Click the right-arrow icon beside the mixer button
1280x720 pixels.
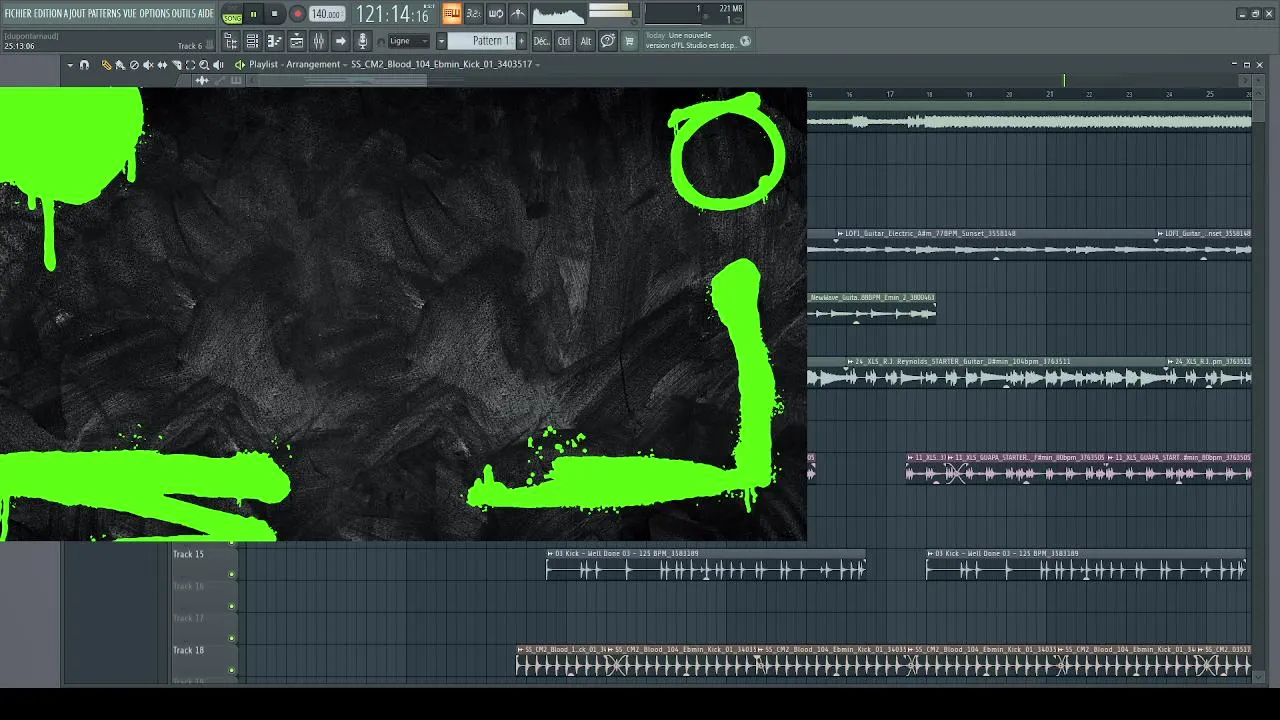(x=340, y=41)
